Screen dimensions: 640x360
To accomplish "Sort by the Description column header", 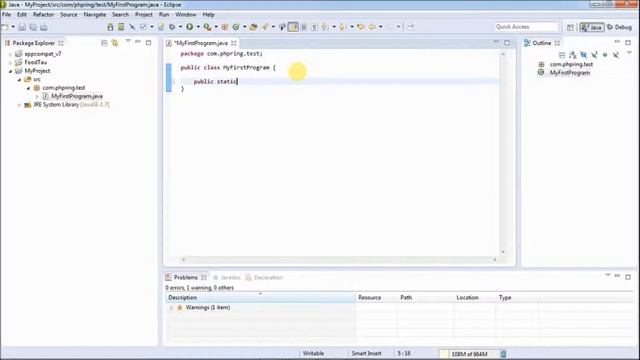I will pos(260,298).
